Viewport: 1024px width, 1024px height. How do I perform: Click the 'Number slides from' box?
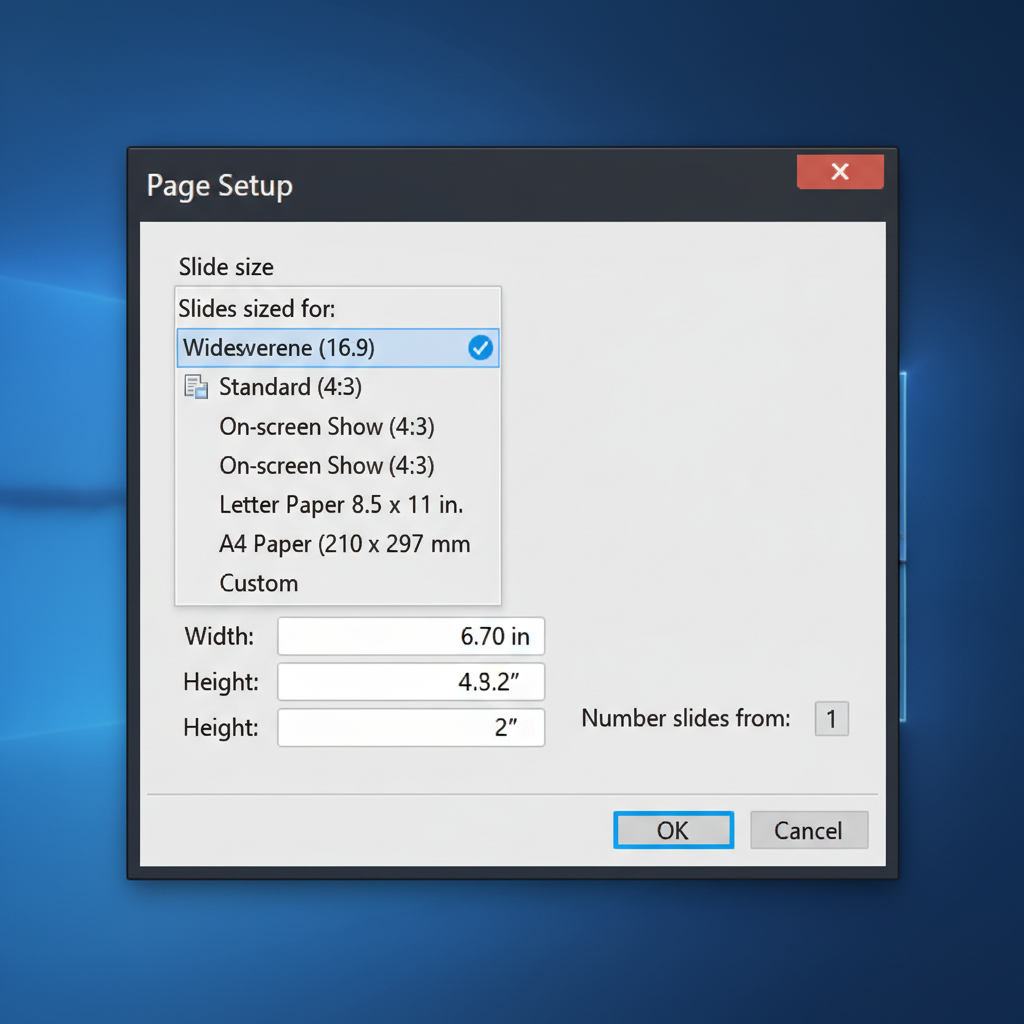coord(831,718)
